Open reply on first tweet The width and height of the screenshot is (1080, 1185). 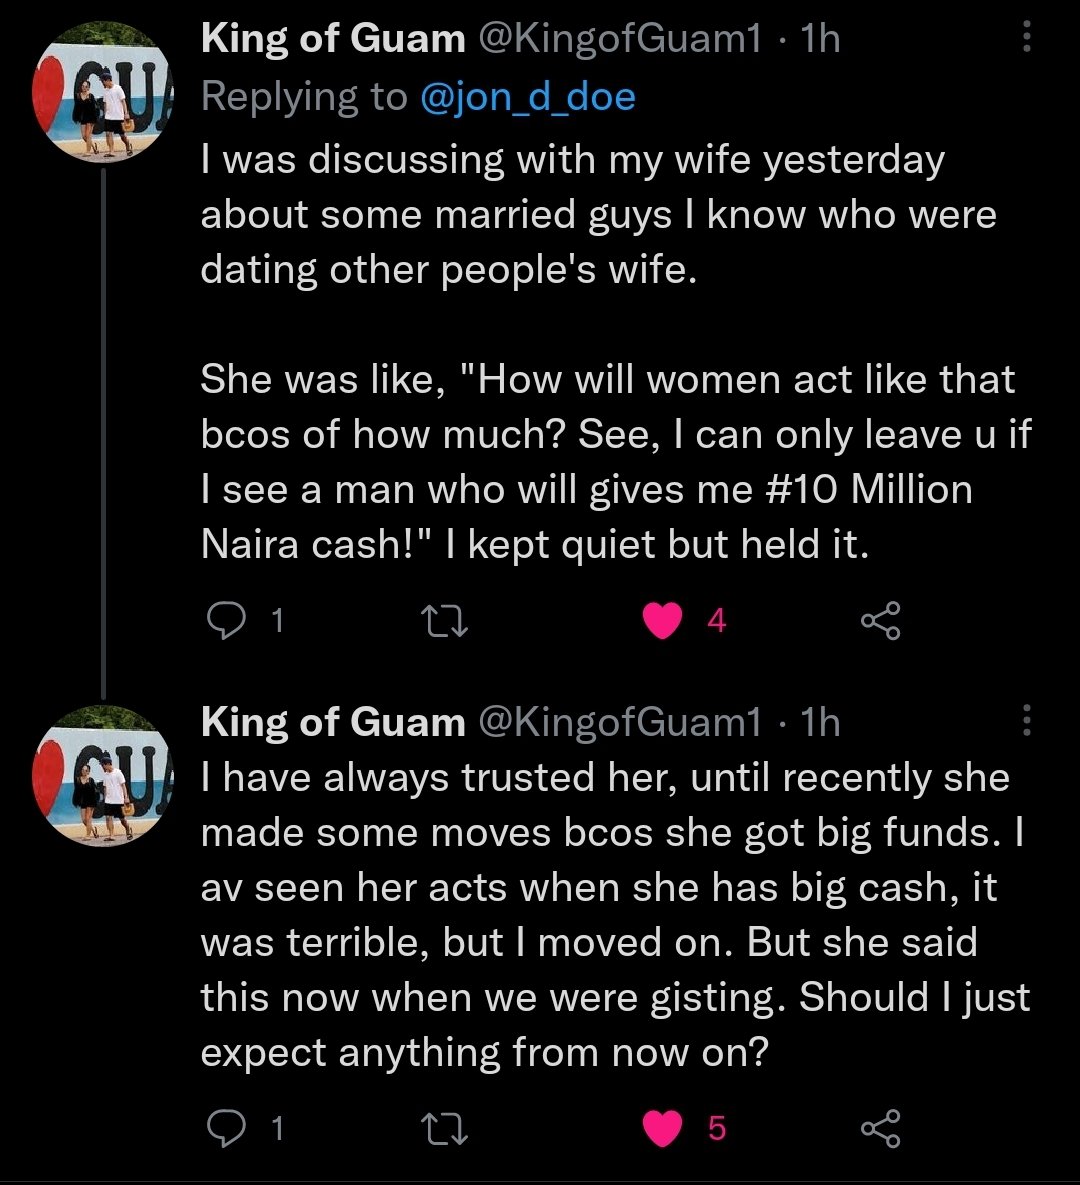[226, 621]
